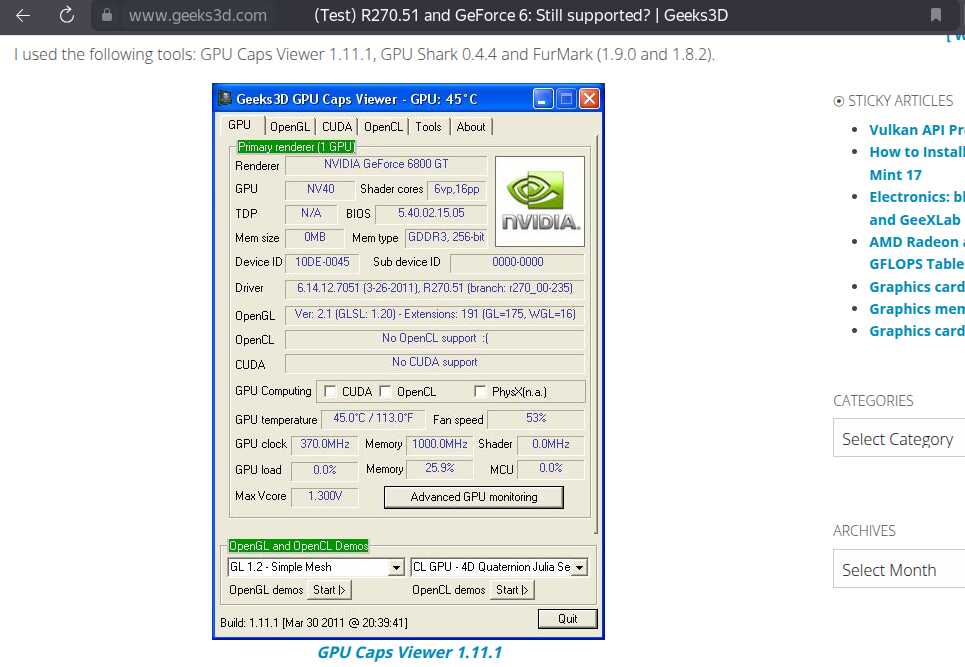Open the Select Category dropdown
Image resolution: width=965 pixels, height=667 pixels.
[899, 438]
